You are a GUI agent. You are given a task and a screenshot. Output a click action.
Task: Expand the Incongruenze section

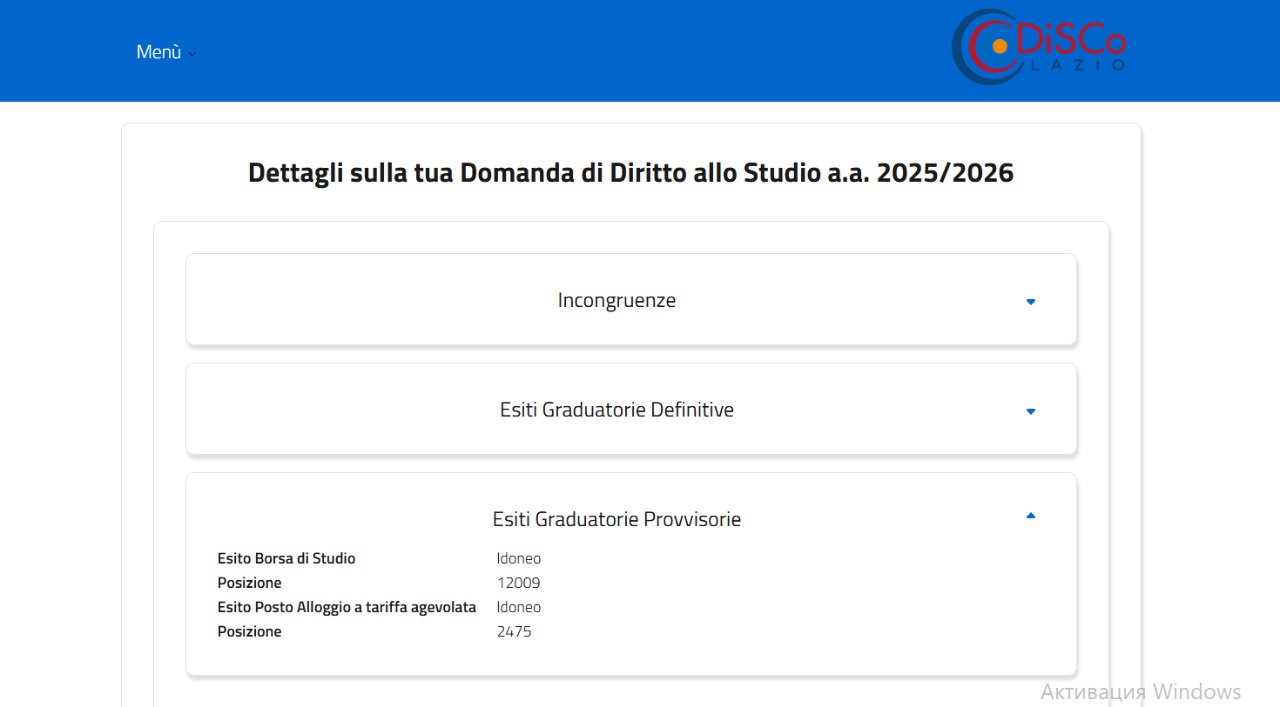click(617, 300)
